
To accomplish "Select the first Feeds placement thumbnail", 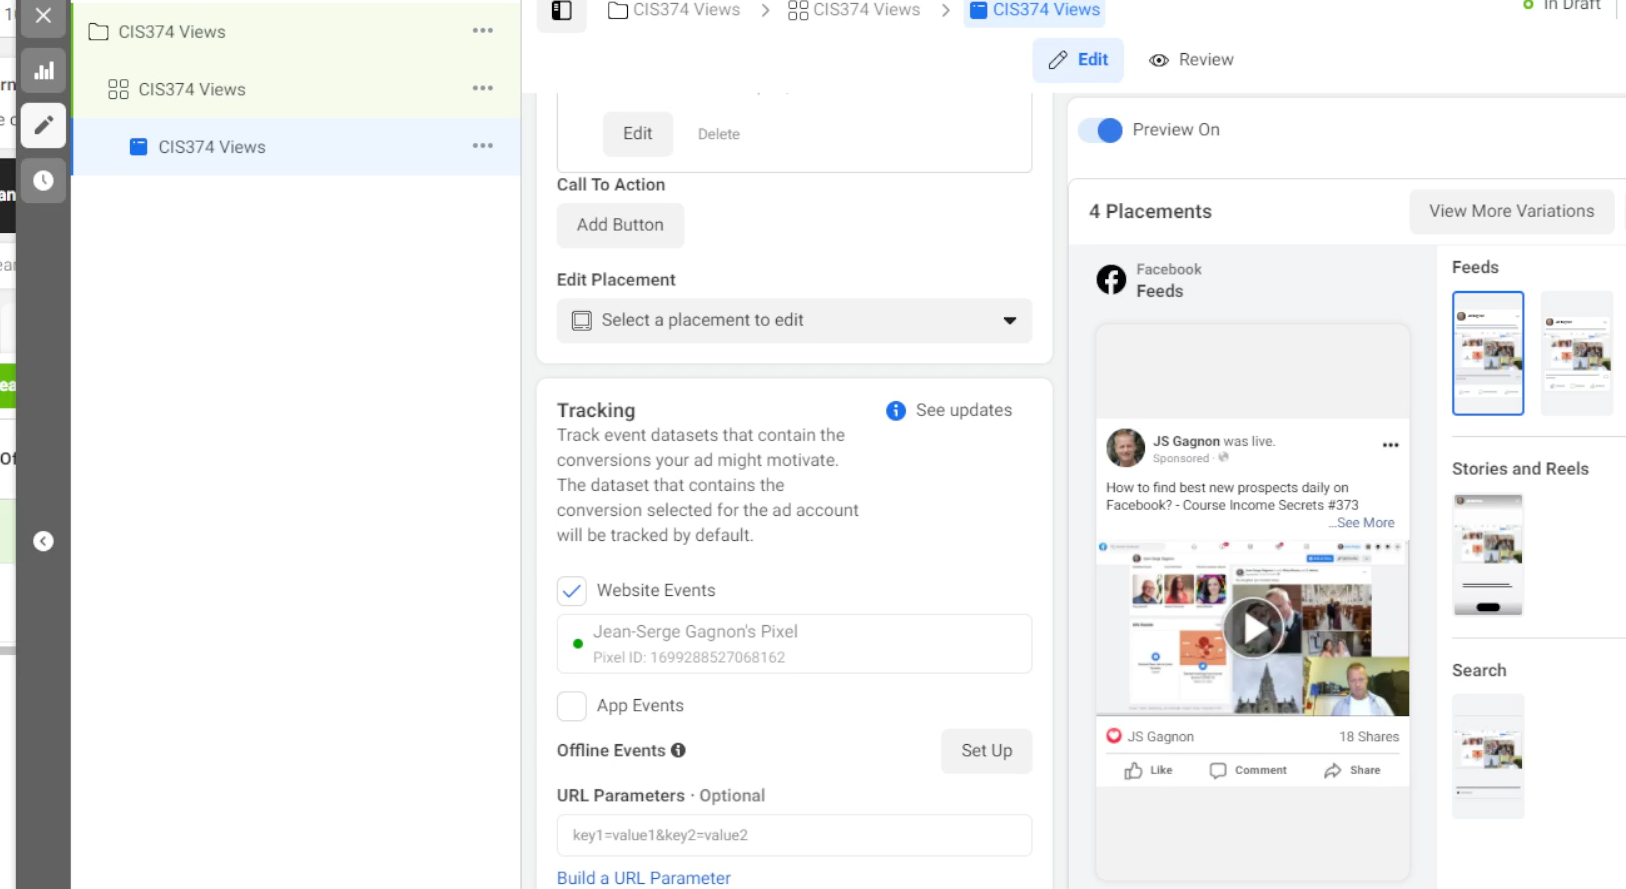I will pyautogui.click(x=1488, y=353).
